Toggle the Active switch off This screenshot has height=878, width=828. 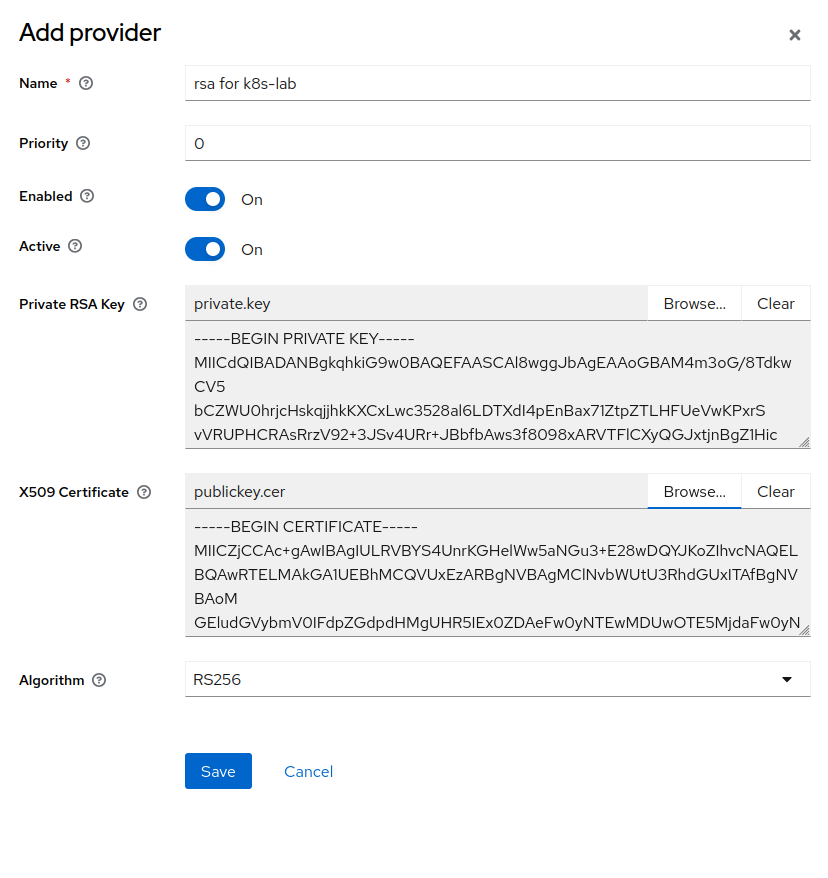click(205, 249)
